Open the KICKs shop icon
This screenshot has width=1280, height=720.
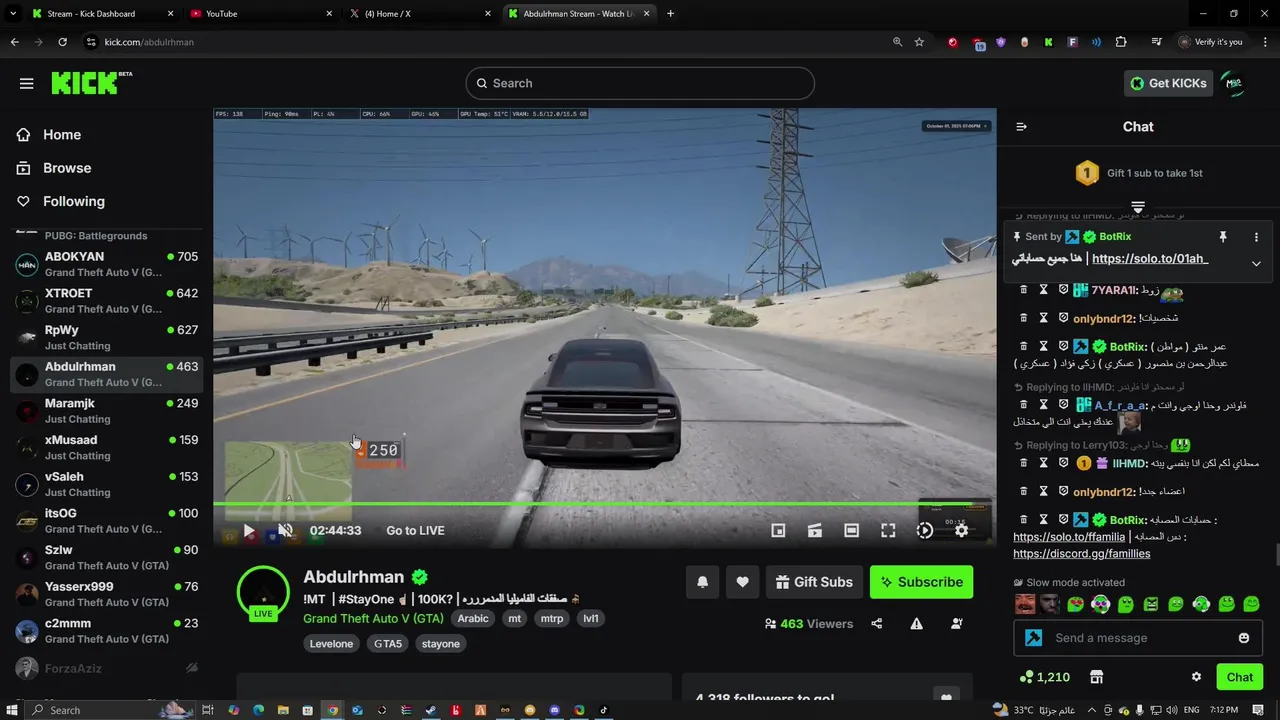click(1096, 677)
